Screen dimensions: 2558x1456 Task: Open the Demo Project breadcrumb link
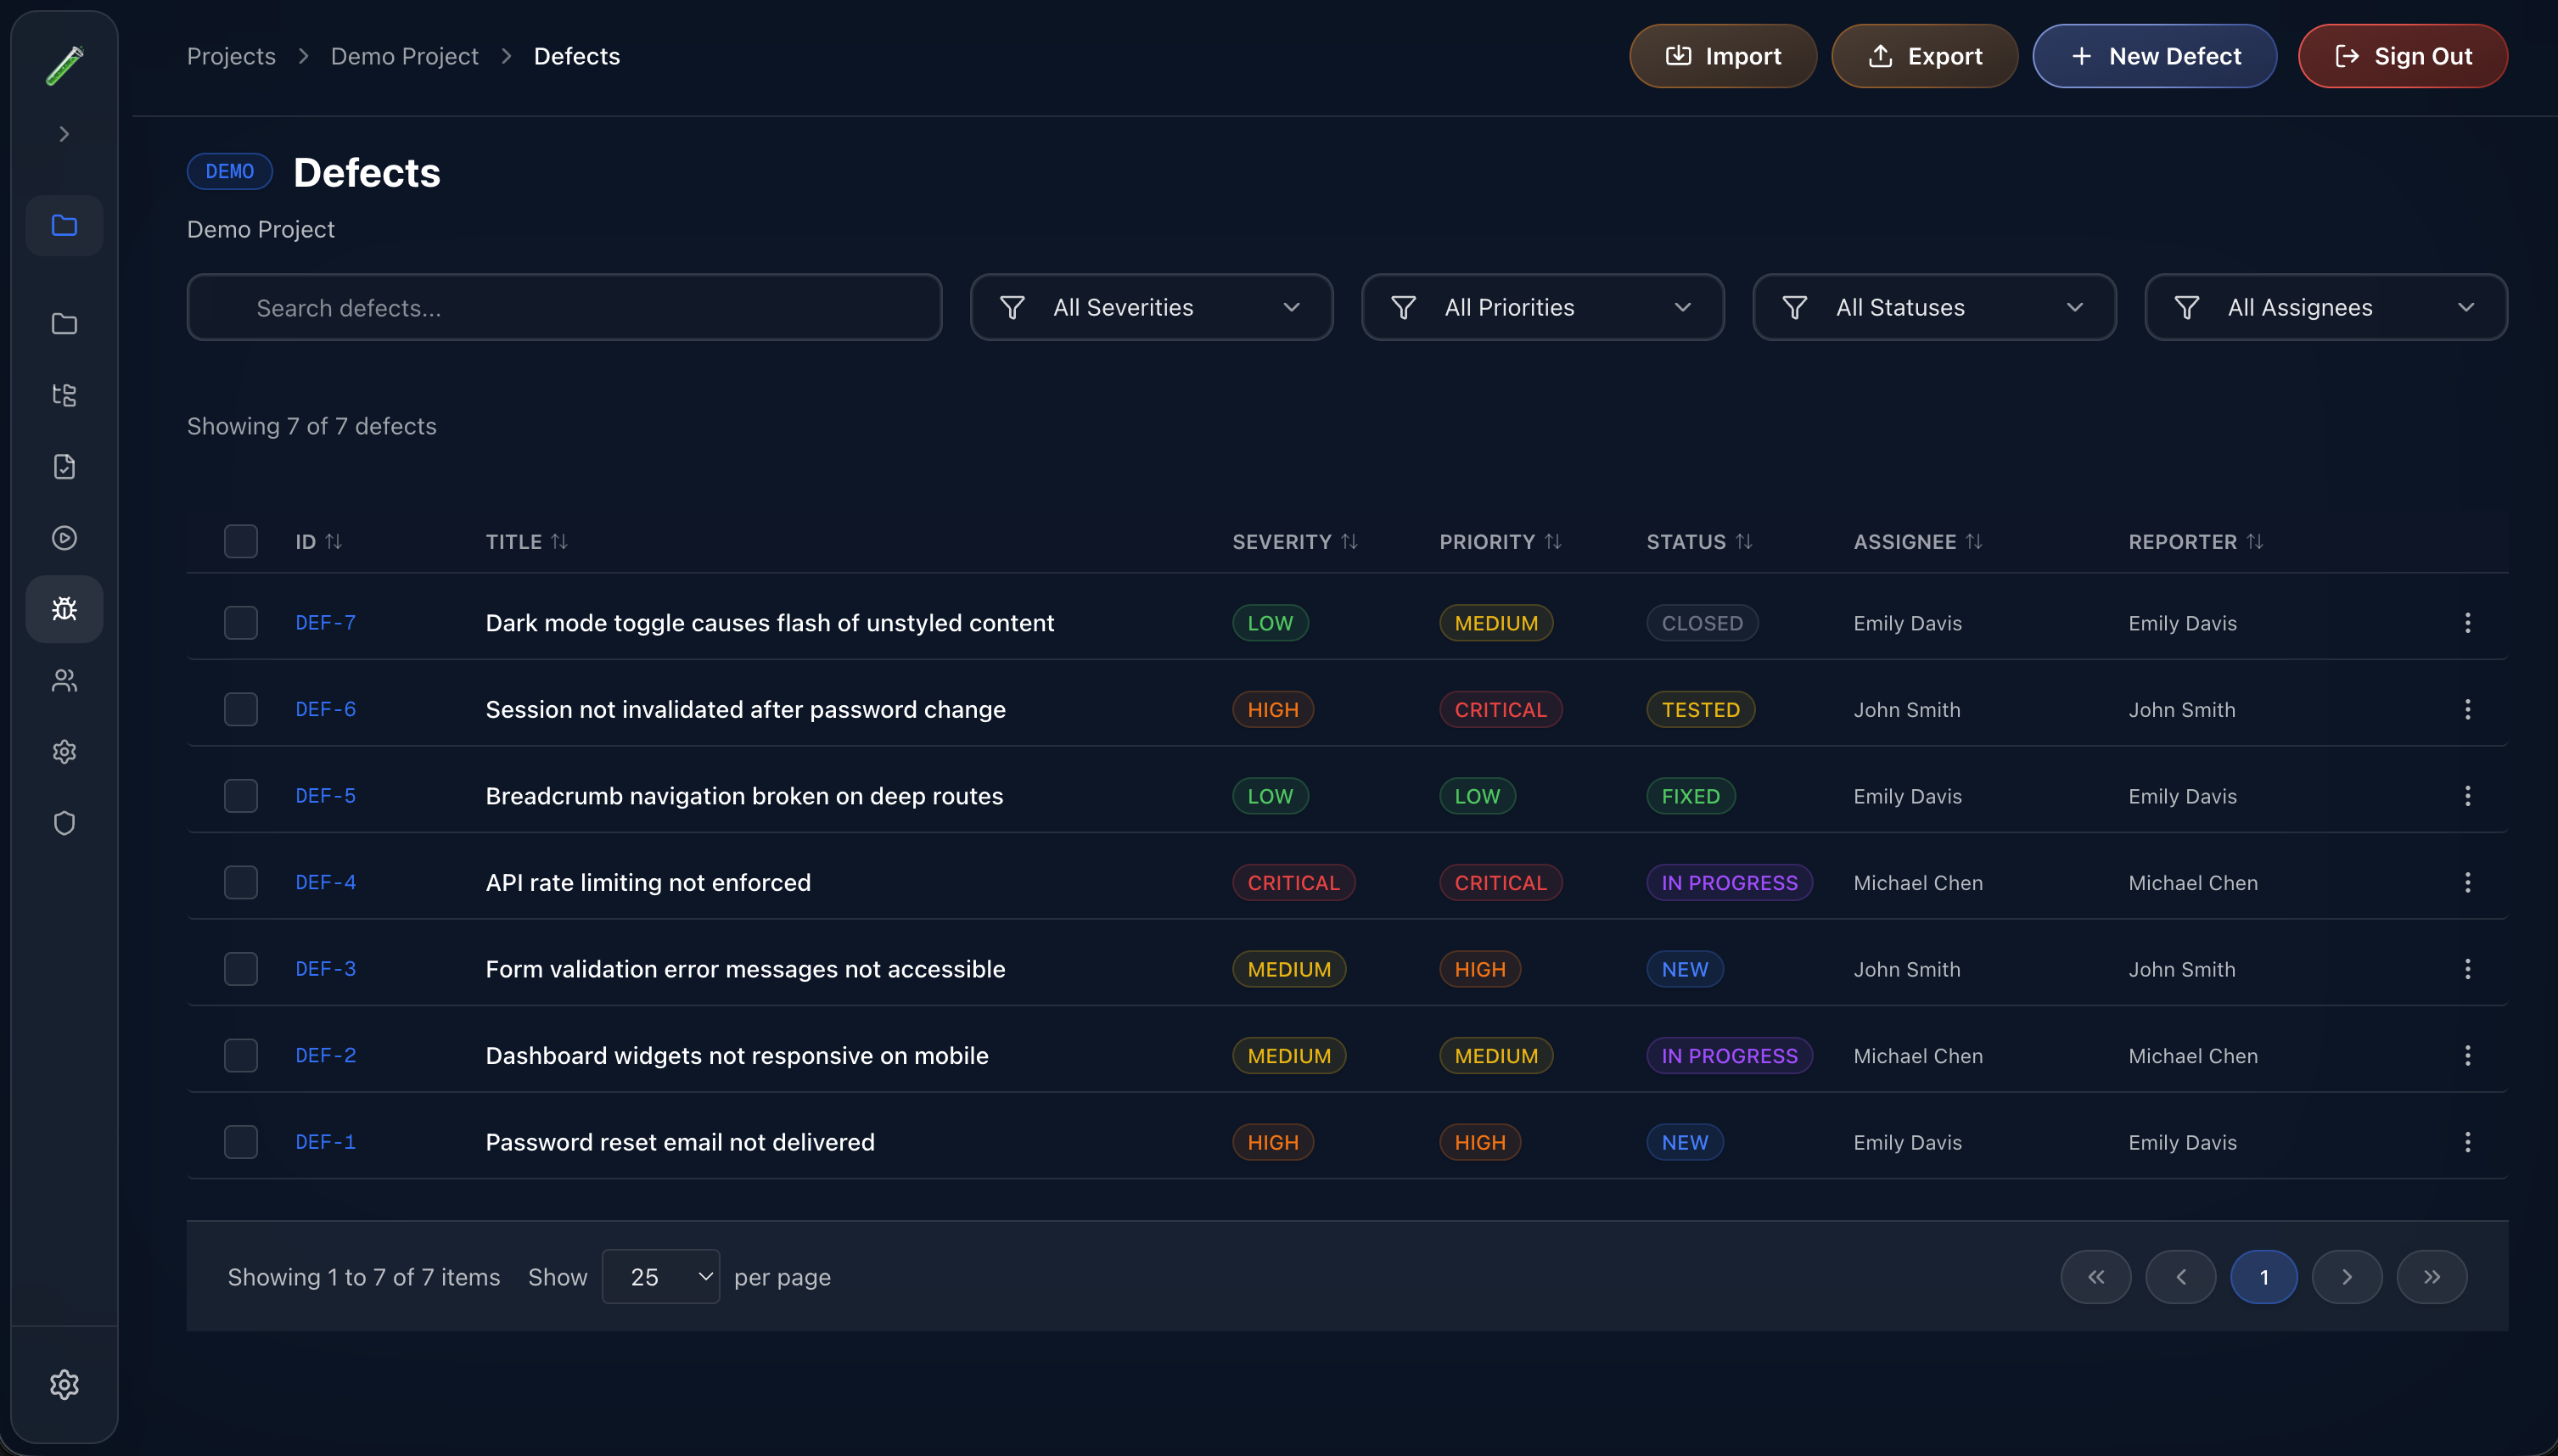pos(405,56)
